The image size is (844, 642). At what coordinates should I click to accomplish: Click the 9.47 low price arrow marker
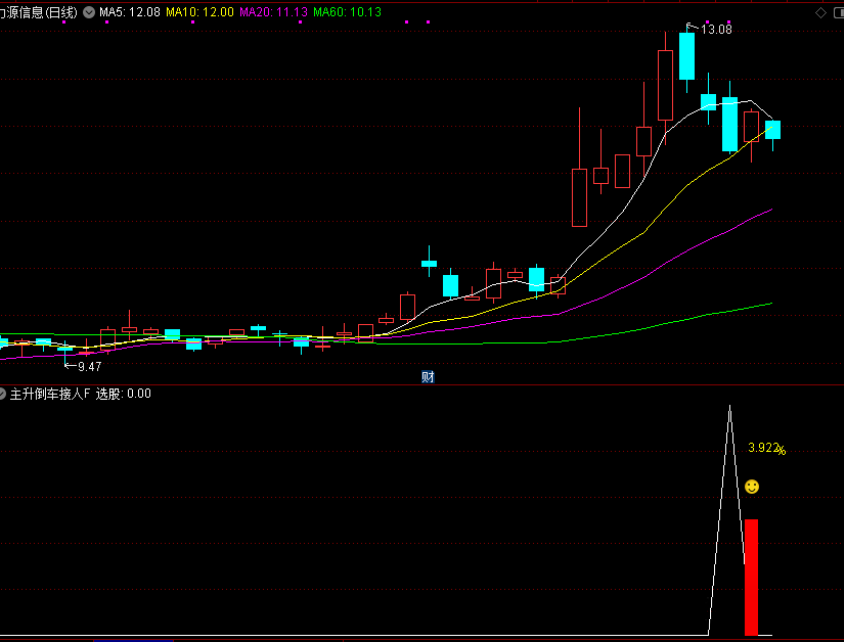(88, 366)
